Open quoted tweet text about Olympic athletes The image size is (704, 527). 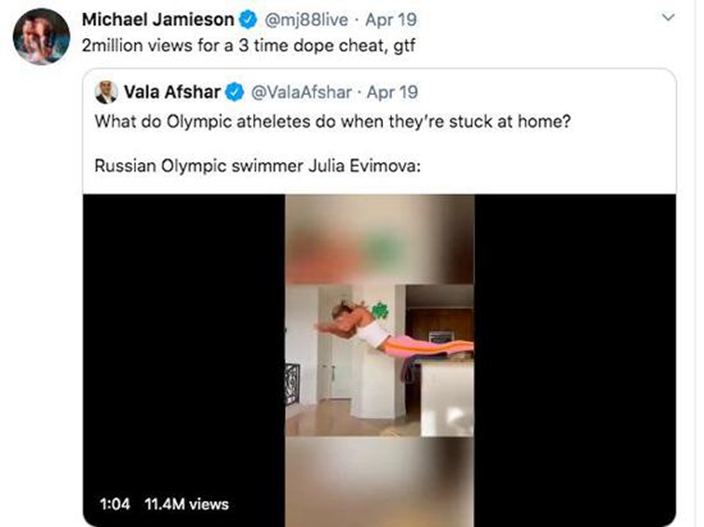click(333, 122)
